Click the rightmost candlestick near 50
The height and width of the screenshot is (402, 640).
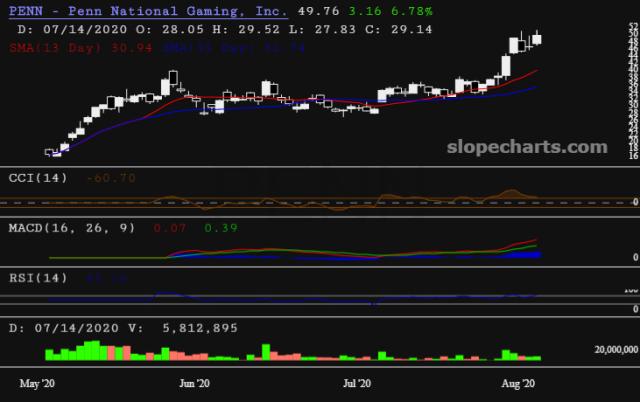538,39
